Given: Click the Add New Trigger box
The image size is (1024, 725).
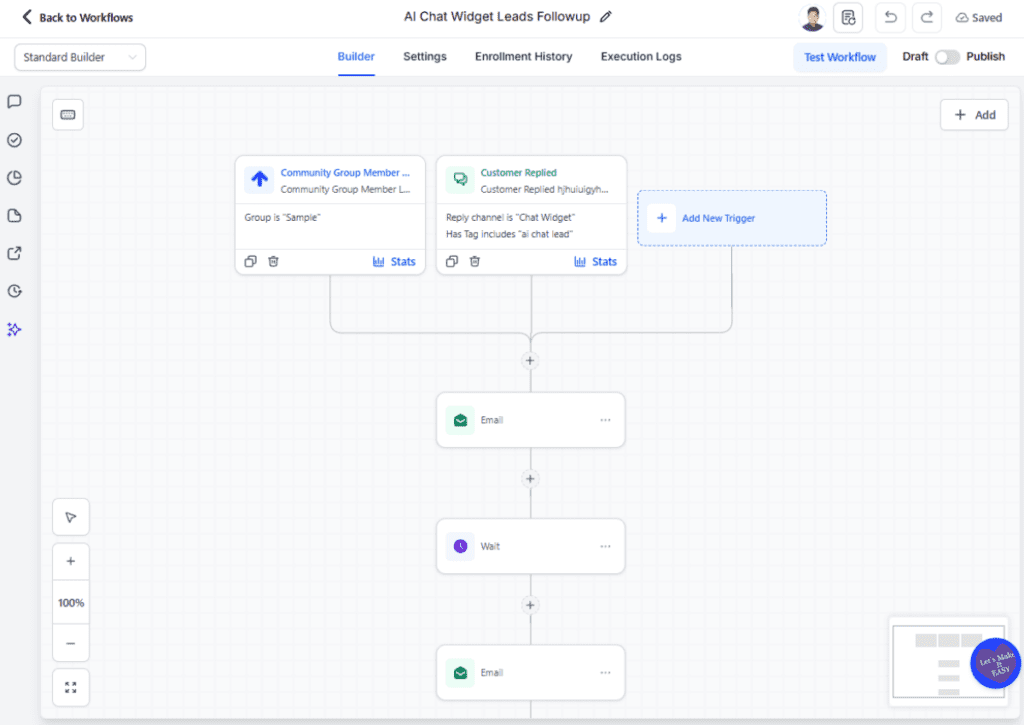Looking at the screenshot, I should tap(732, 218).
